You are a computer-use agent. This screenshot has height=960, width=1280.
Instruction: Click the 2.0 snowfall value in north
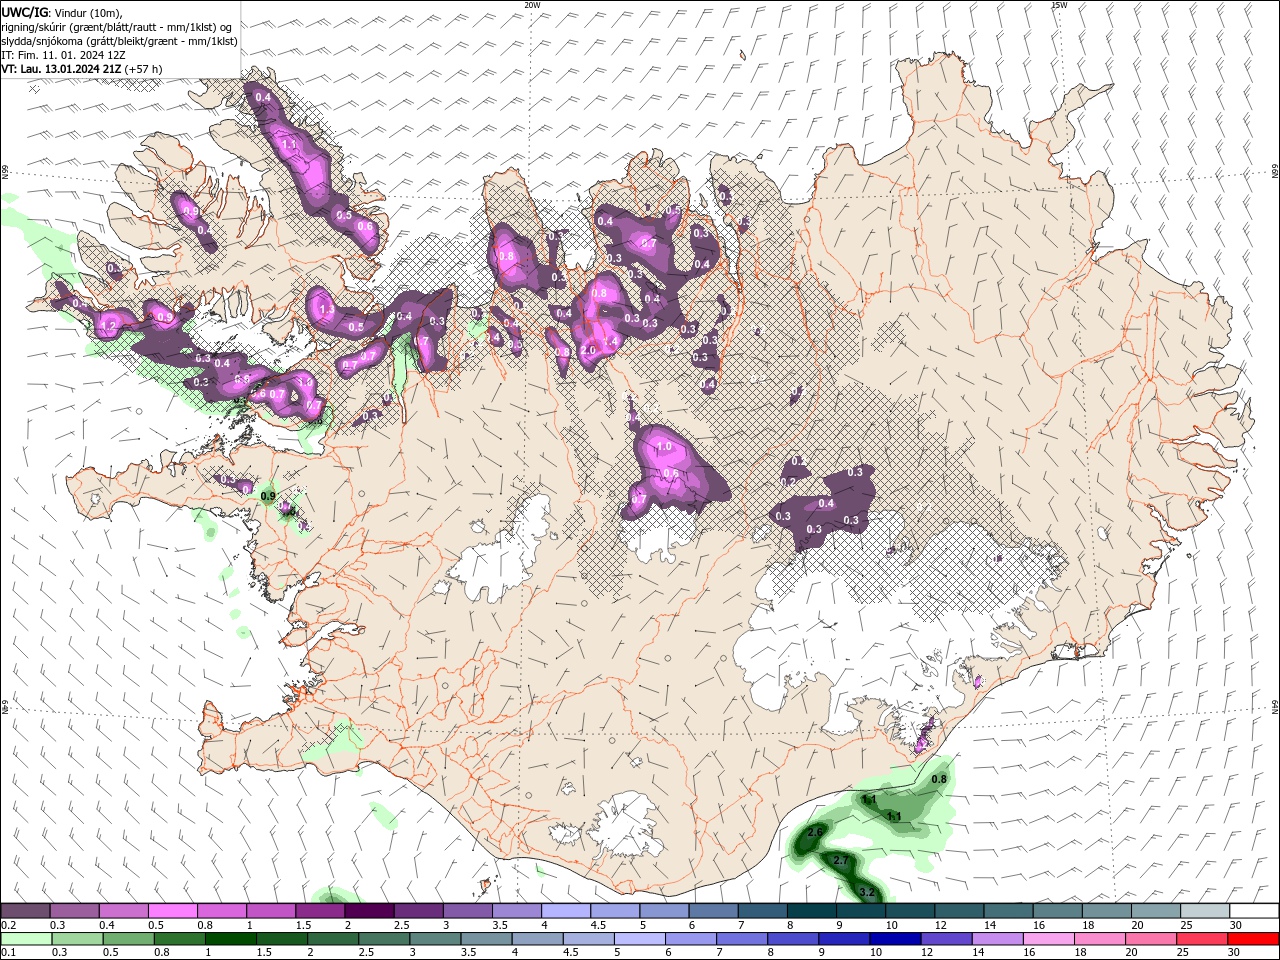pyautogui.click(x=588, y=351)
